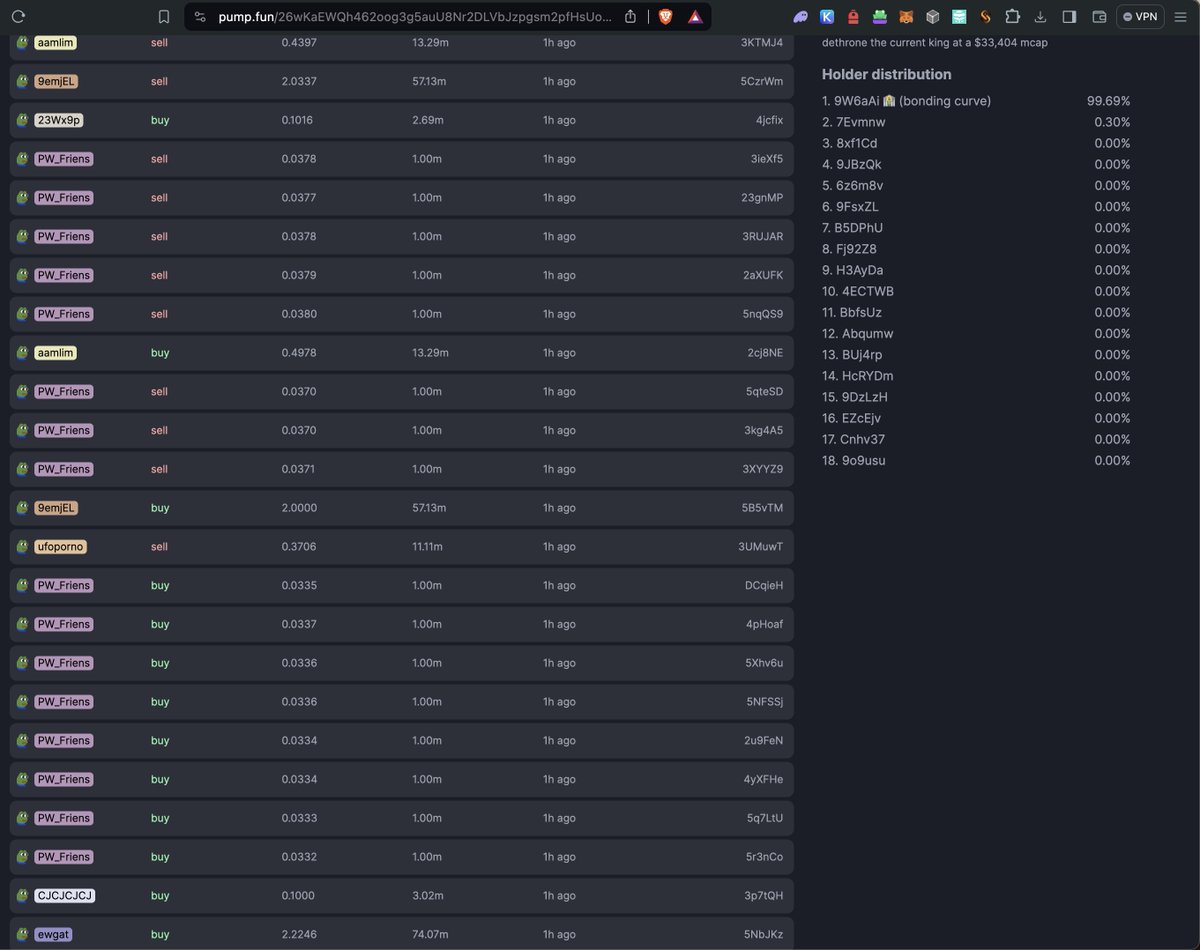Screen dimensions: 1200x950
Task: Open the blue K extension icon
Action: point(827,16)
